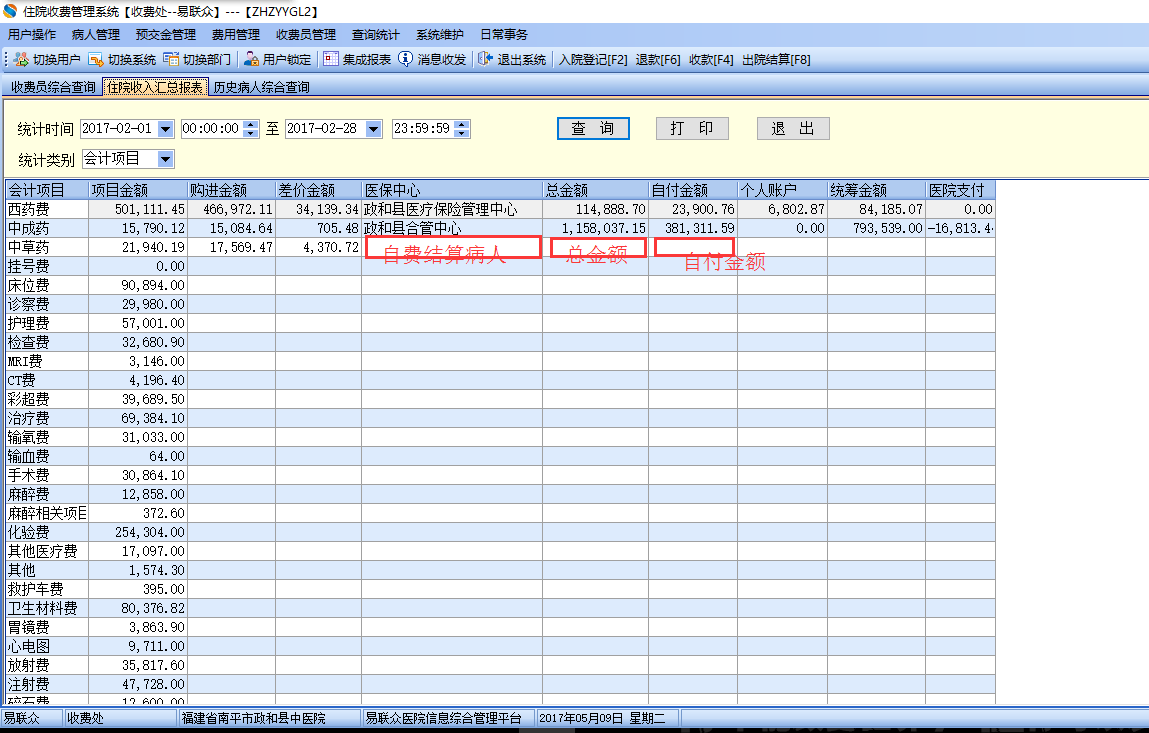
Task: Click 出院结算[F8] toolbar shortcut
Action: tap(776, 60)
